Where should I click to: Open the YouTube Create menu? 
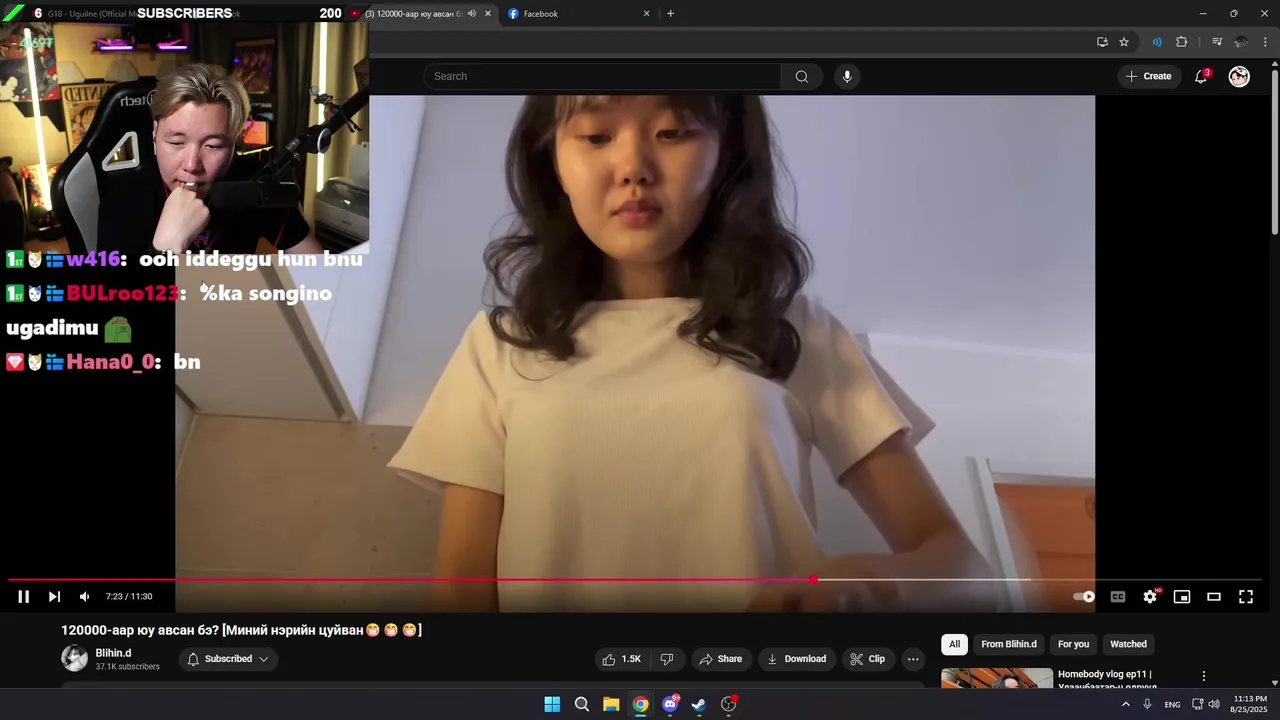point(1148,76)
